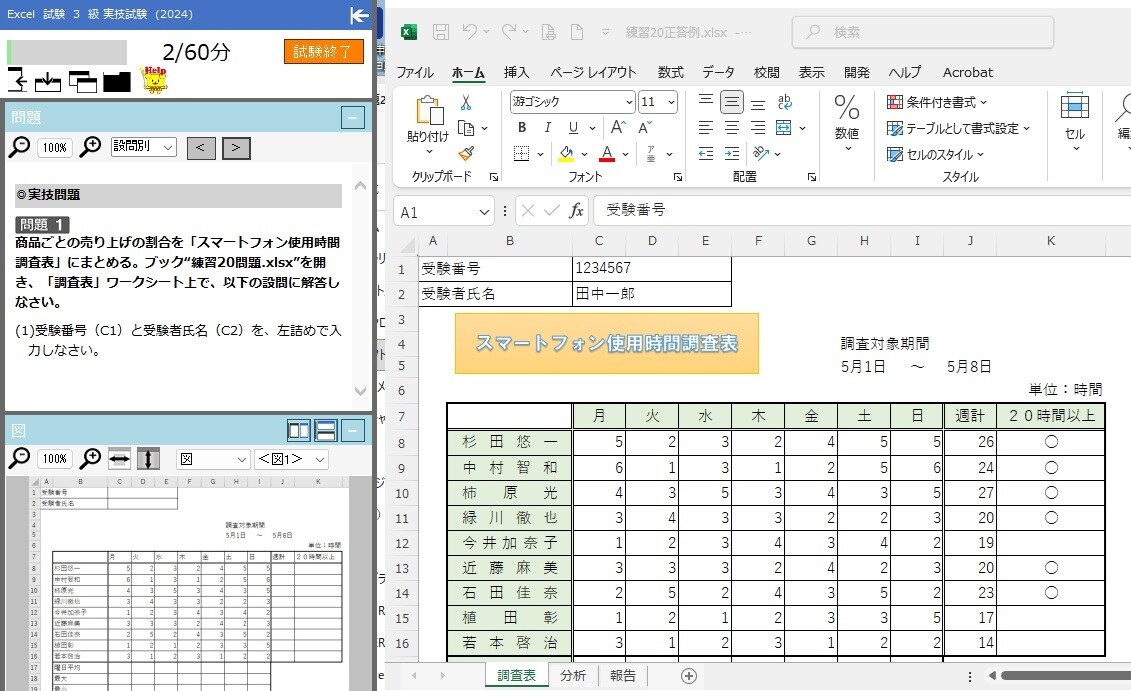The height and width of the screenshot is (691, 1131).
Task: Click the yellow fill color bucket
Action: coord(566,154)
